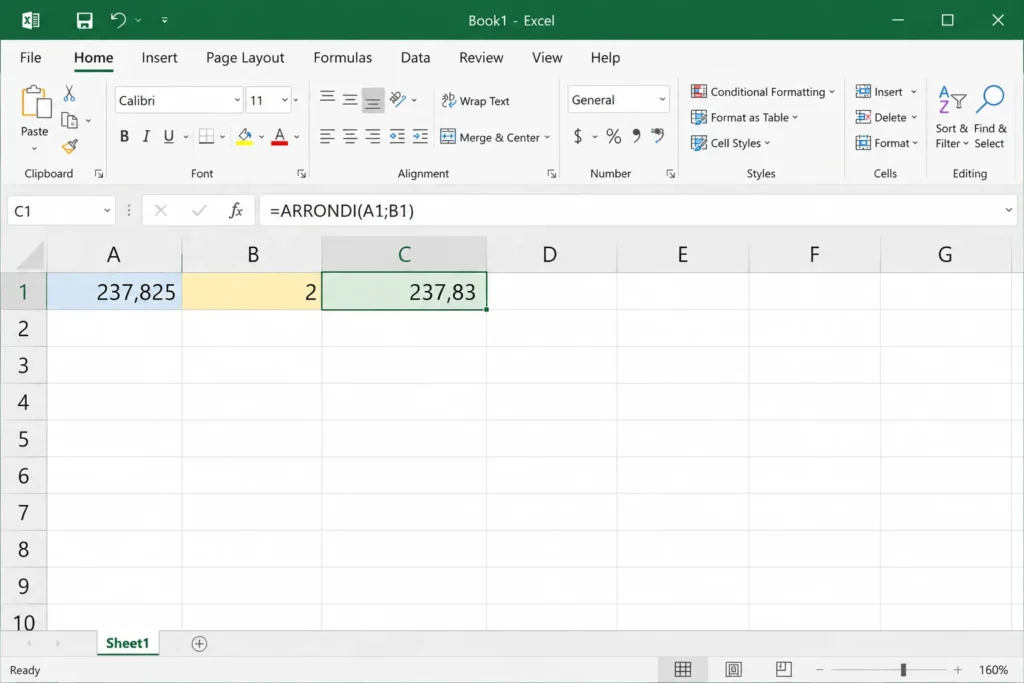
Task: Expand the Name Box dropdown arrow
Action: click(x=106, y=211)
